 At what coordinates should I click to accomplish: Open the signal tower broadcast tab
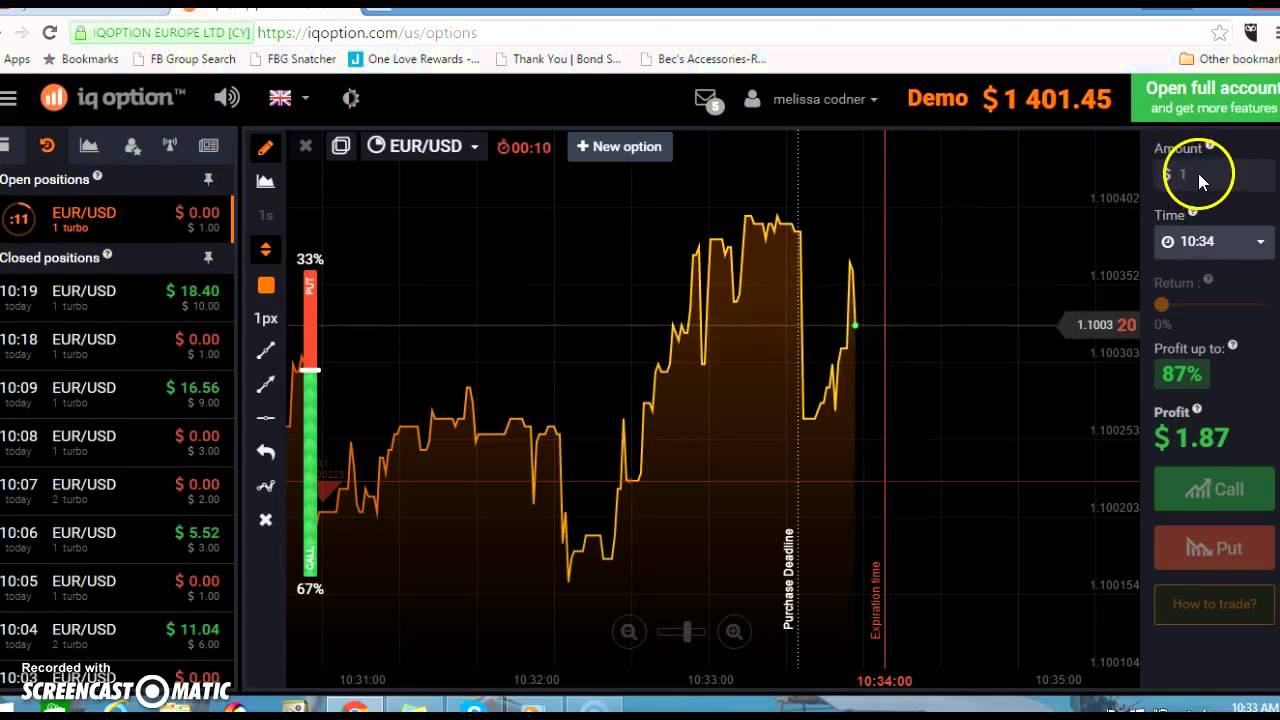pyautogui.click(x=170, y=146)
